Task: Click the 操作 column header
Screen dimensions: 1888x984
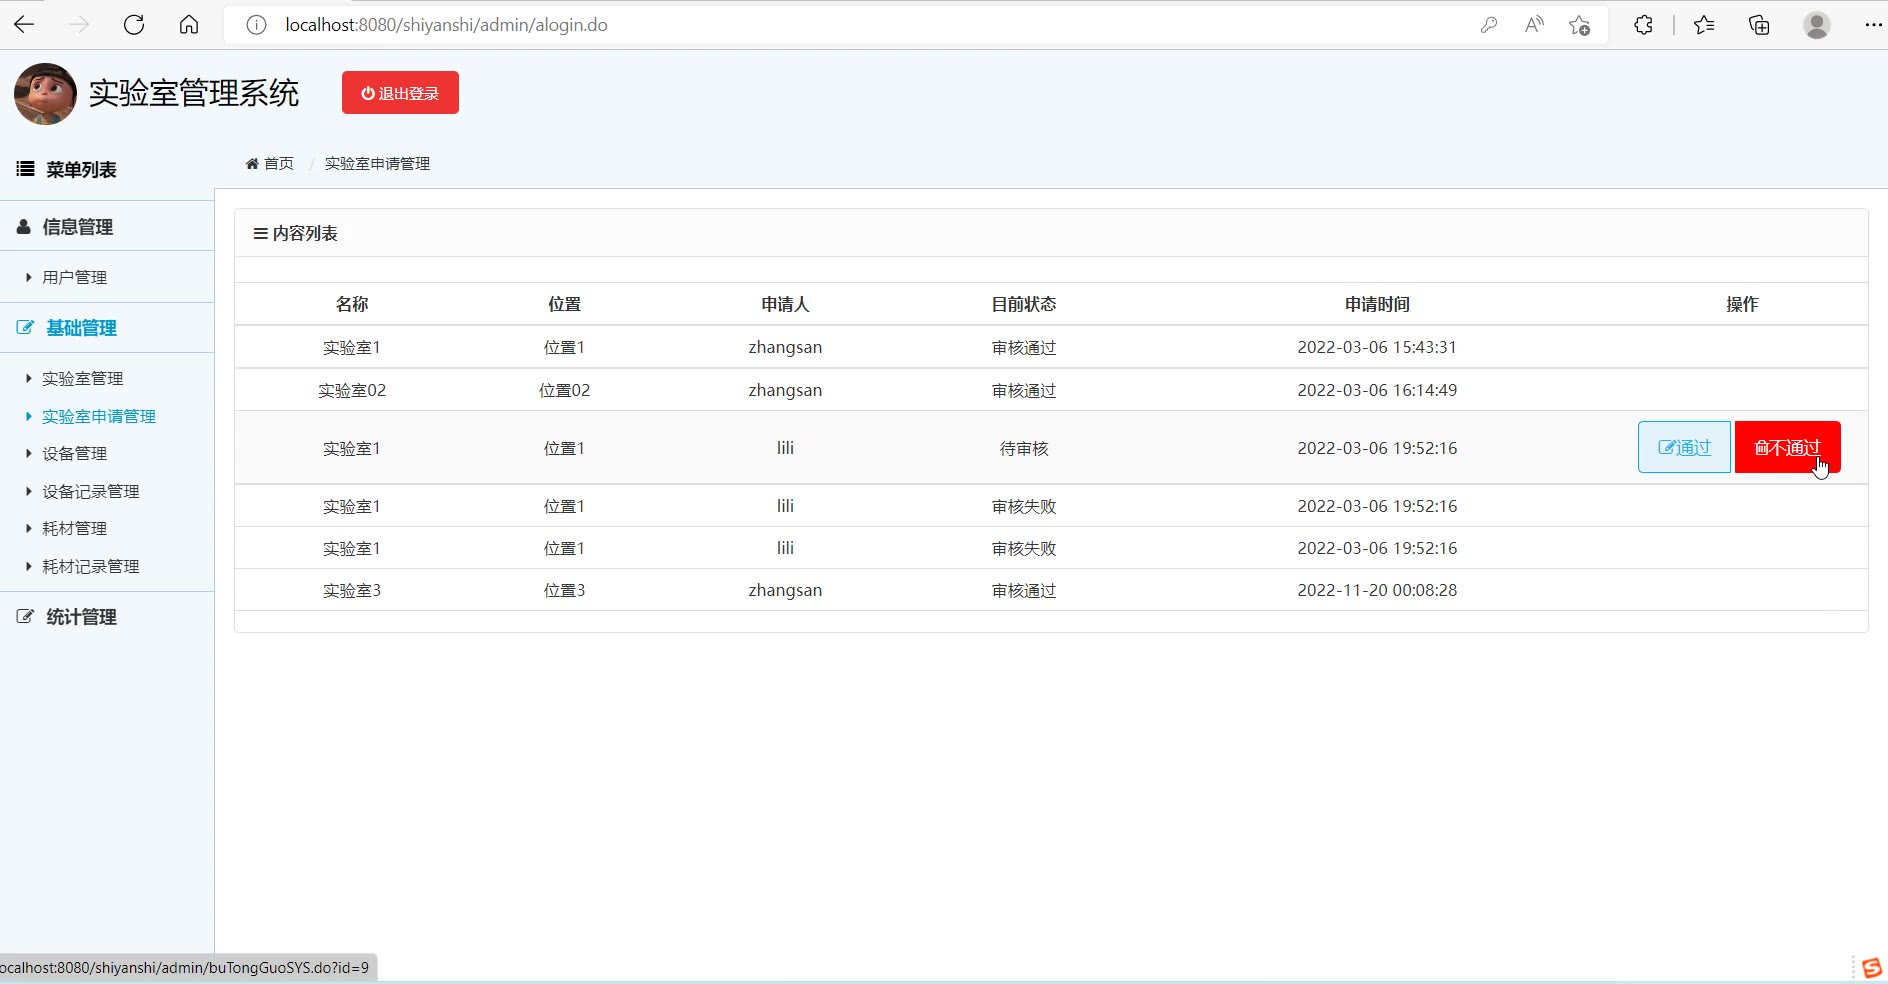Action: 1742,304
